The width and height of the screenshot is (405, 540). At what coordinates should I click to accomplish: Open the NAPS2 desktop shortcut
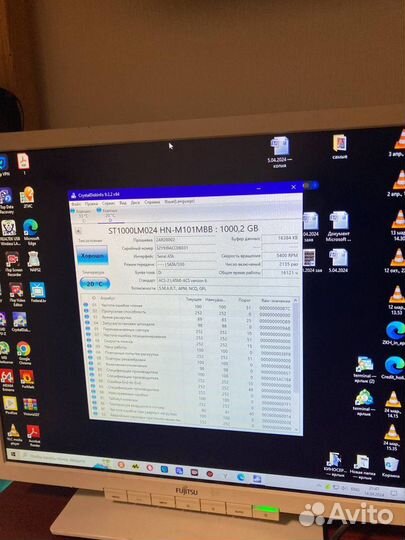pyautogui.click(x=34, y=262)
